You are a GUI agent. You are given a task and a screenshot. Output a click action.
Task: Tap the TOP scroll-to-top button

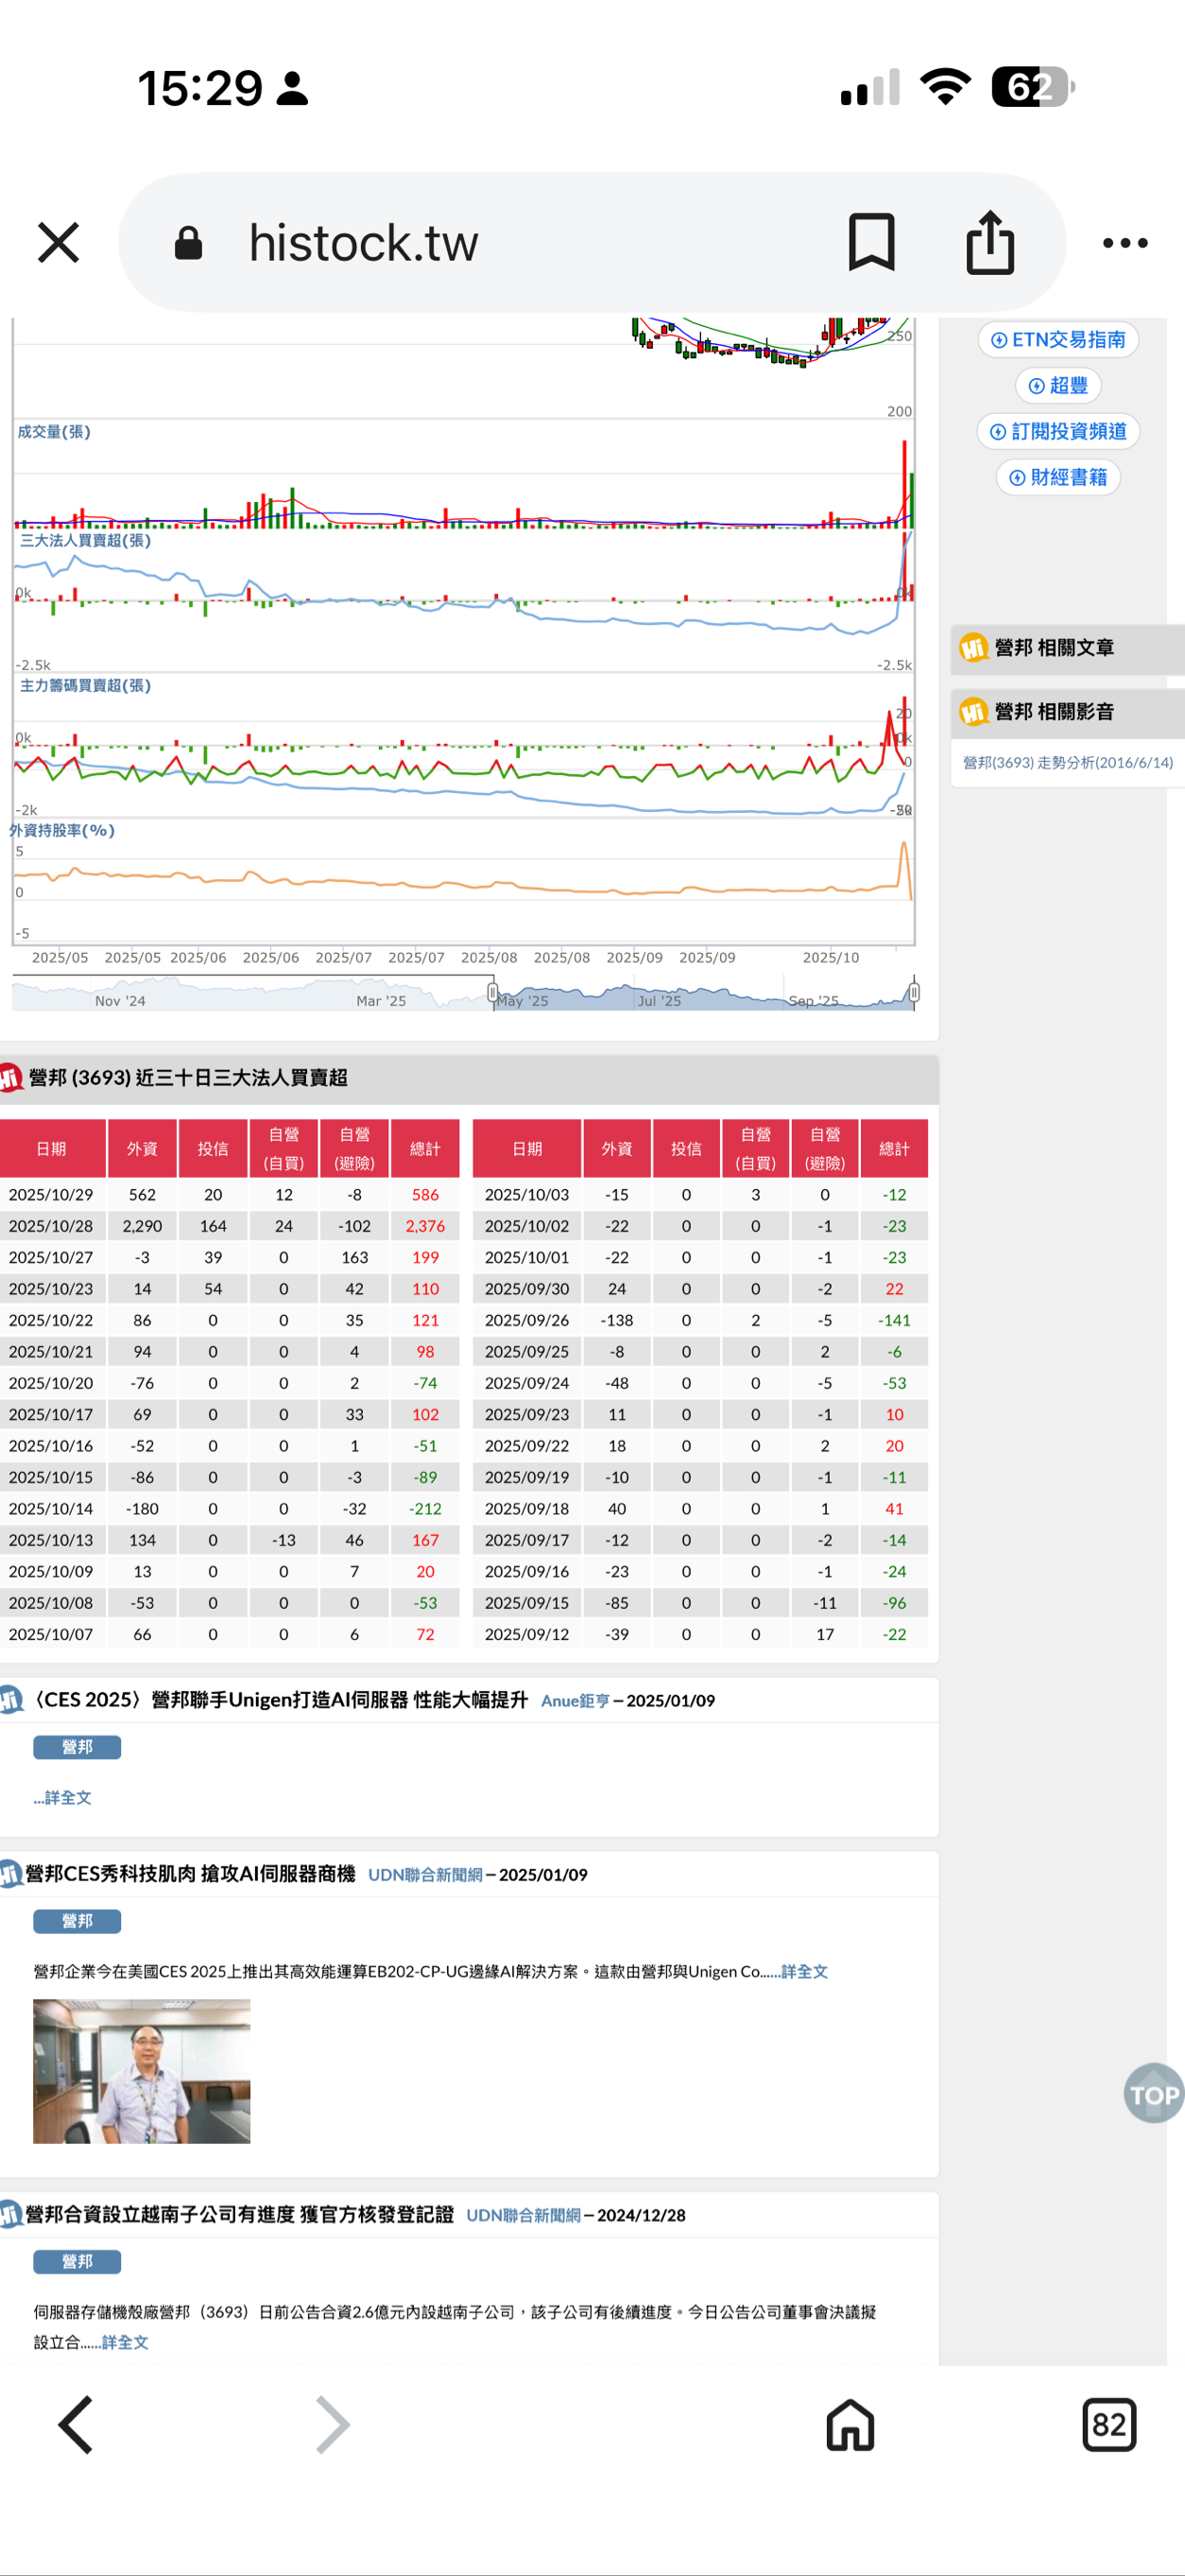(x=1153, y=2094)
